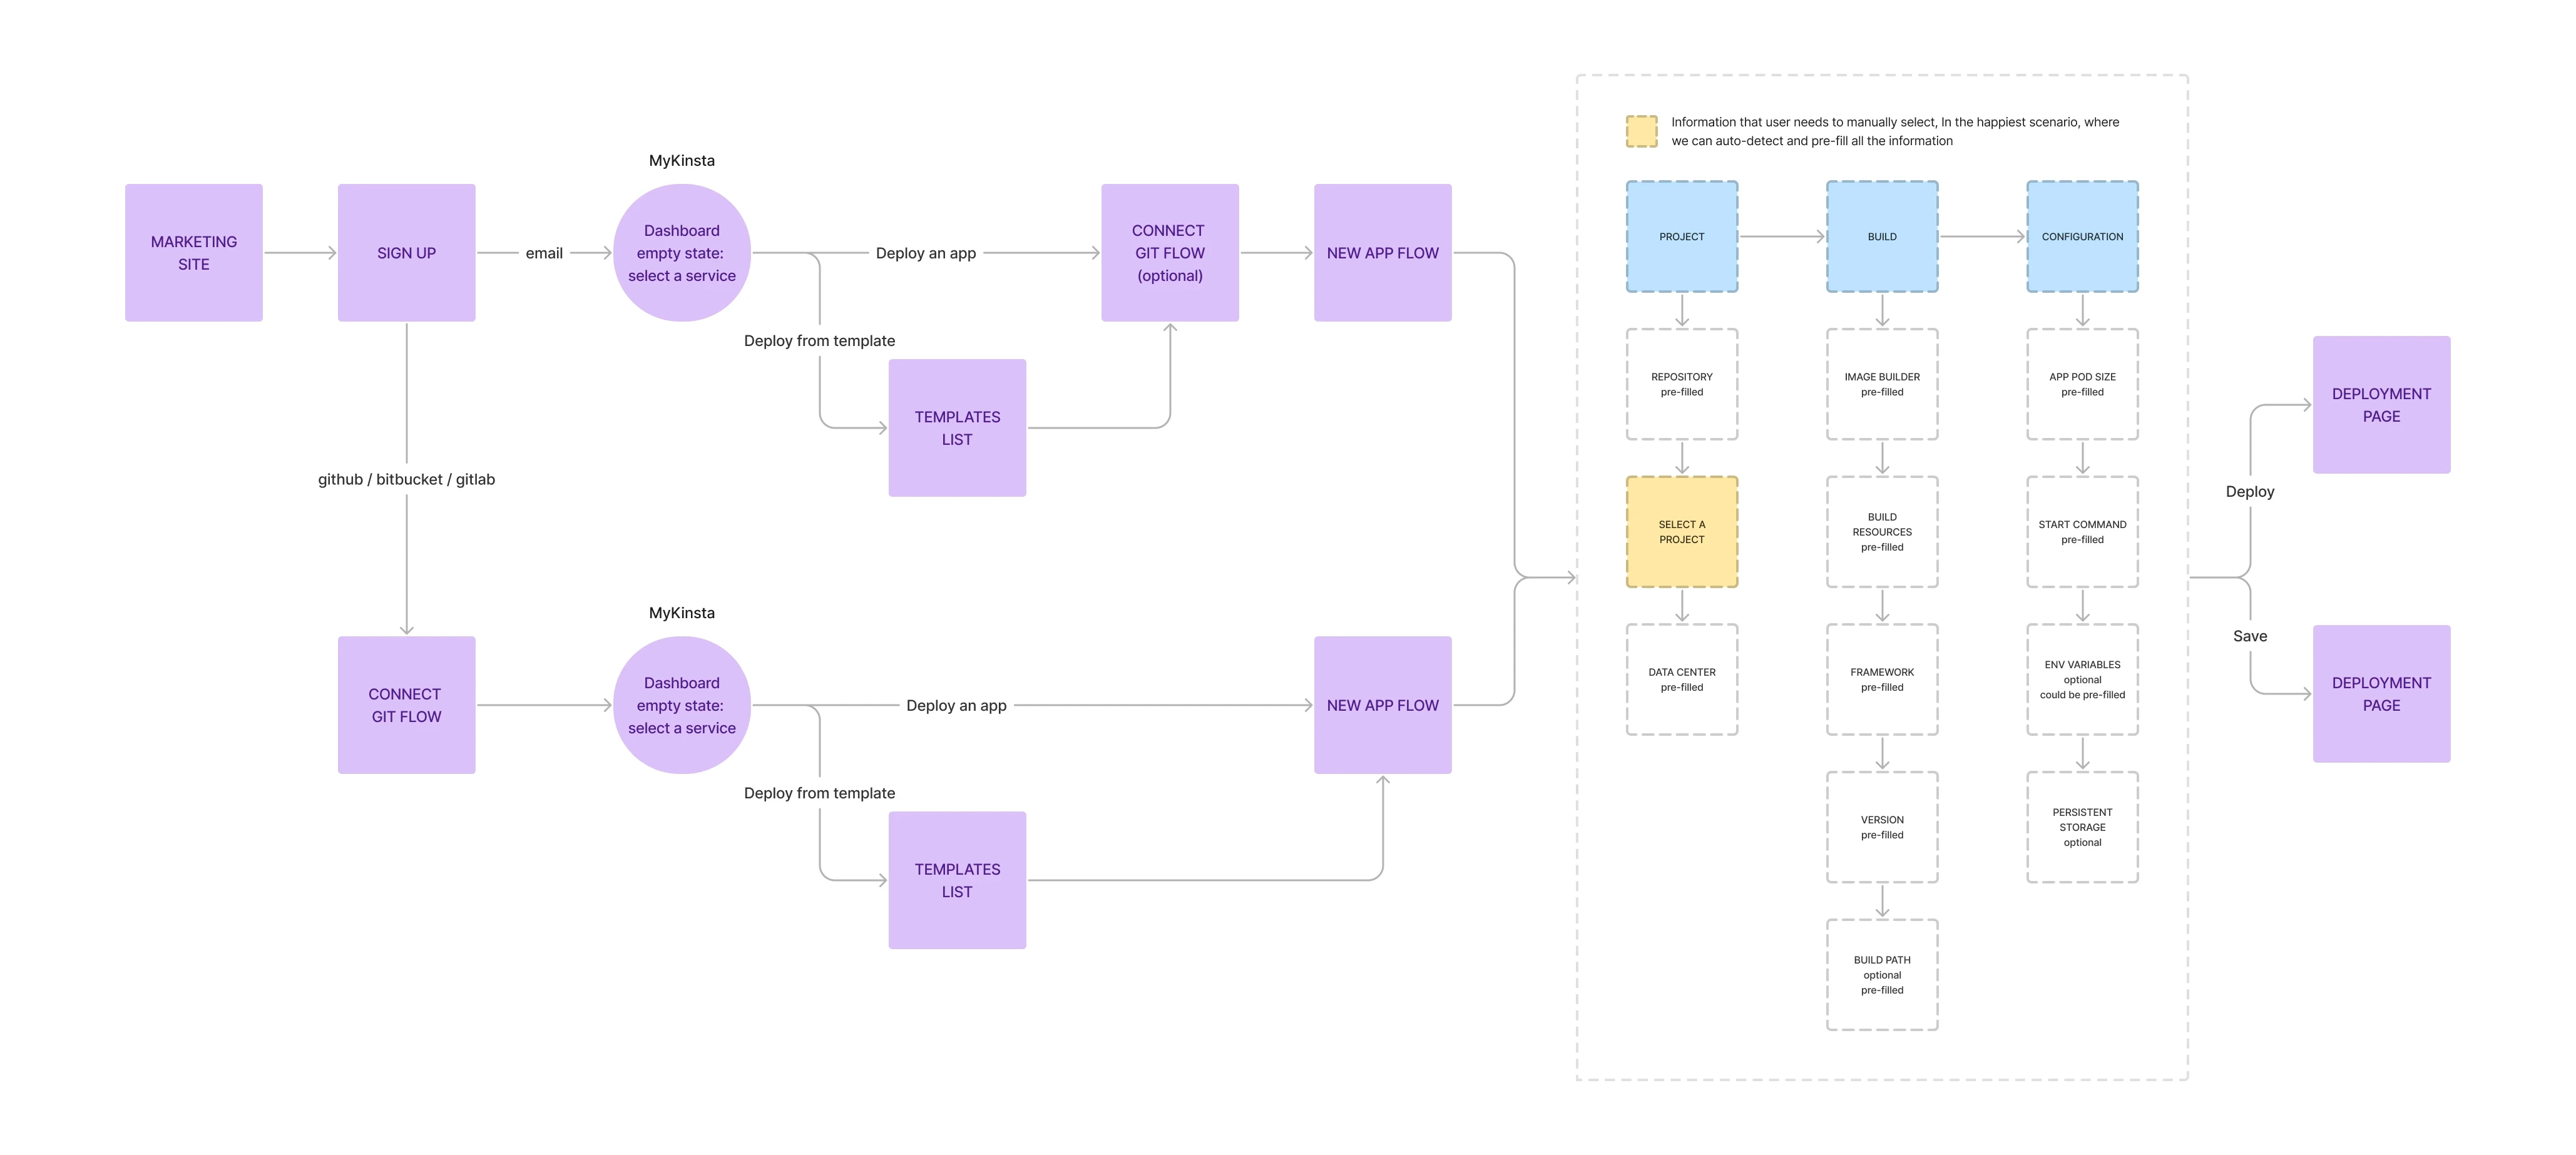Click the upper 'Deploy from template' label
The image size is (2576, 1155).
click(x=819, y=341)
